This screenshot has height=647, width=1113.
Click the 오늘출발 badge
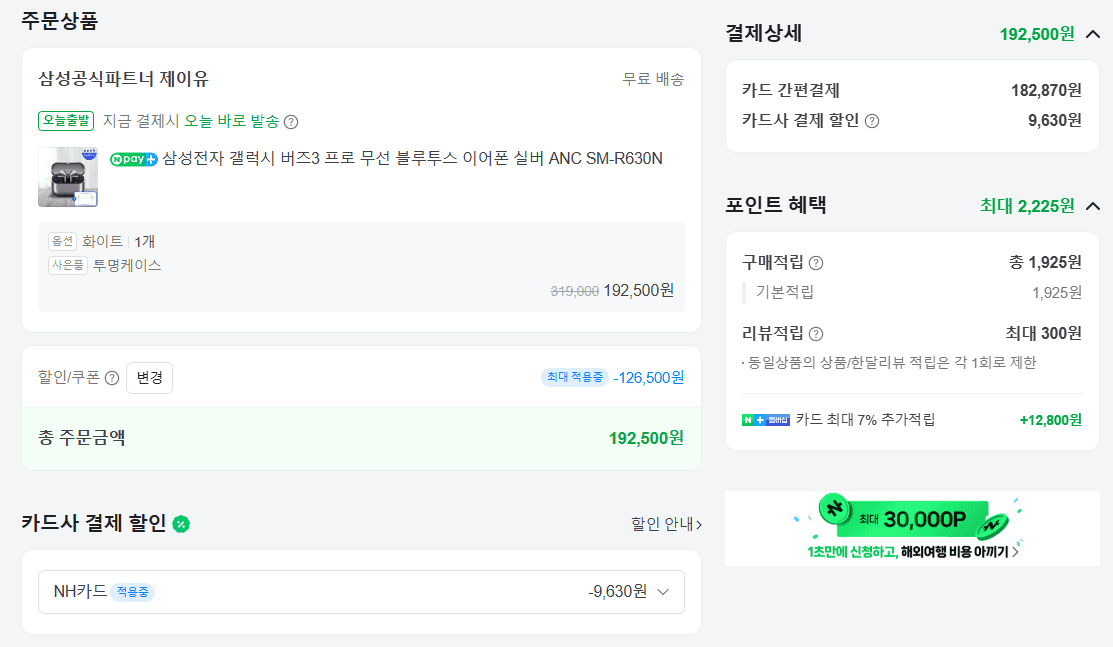click(x=66, y=121)
